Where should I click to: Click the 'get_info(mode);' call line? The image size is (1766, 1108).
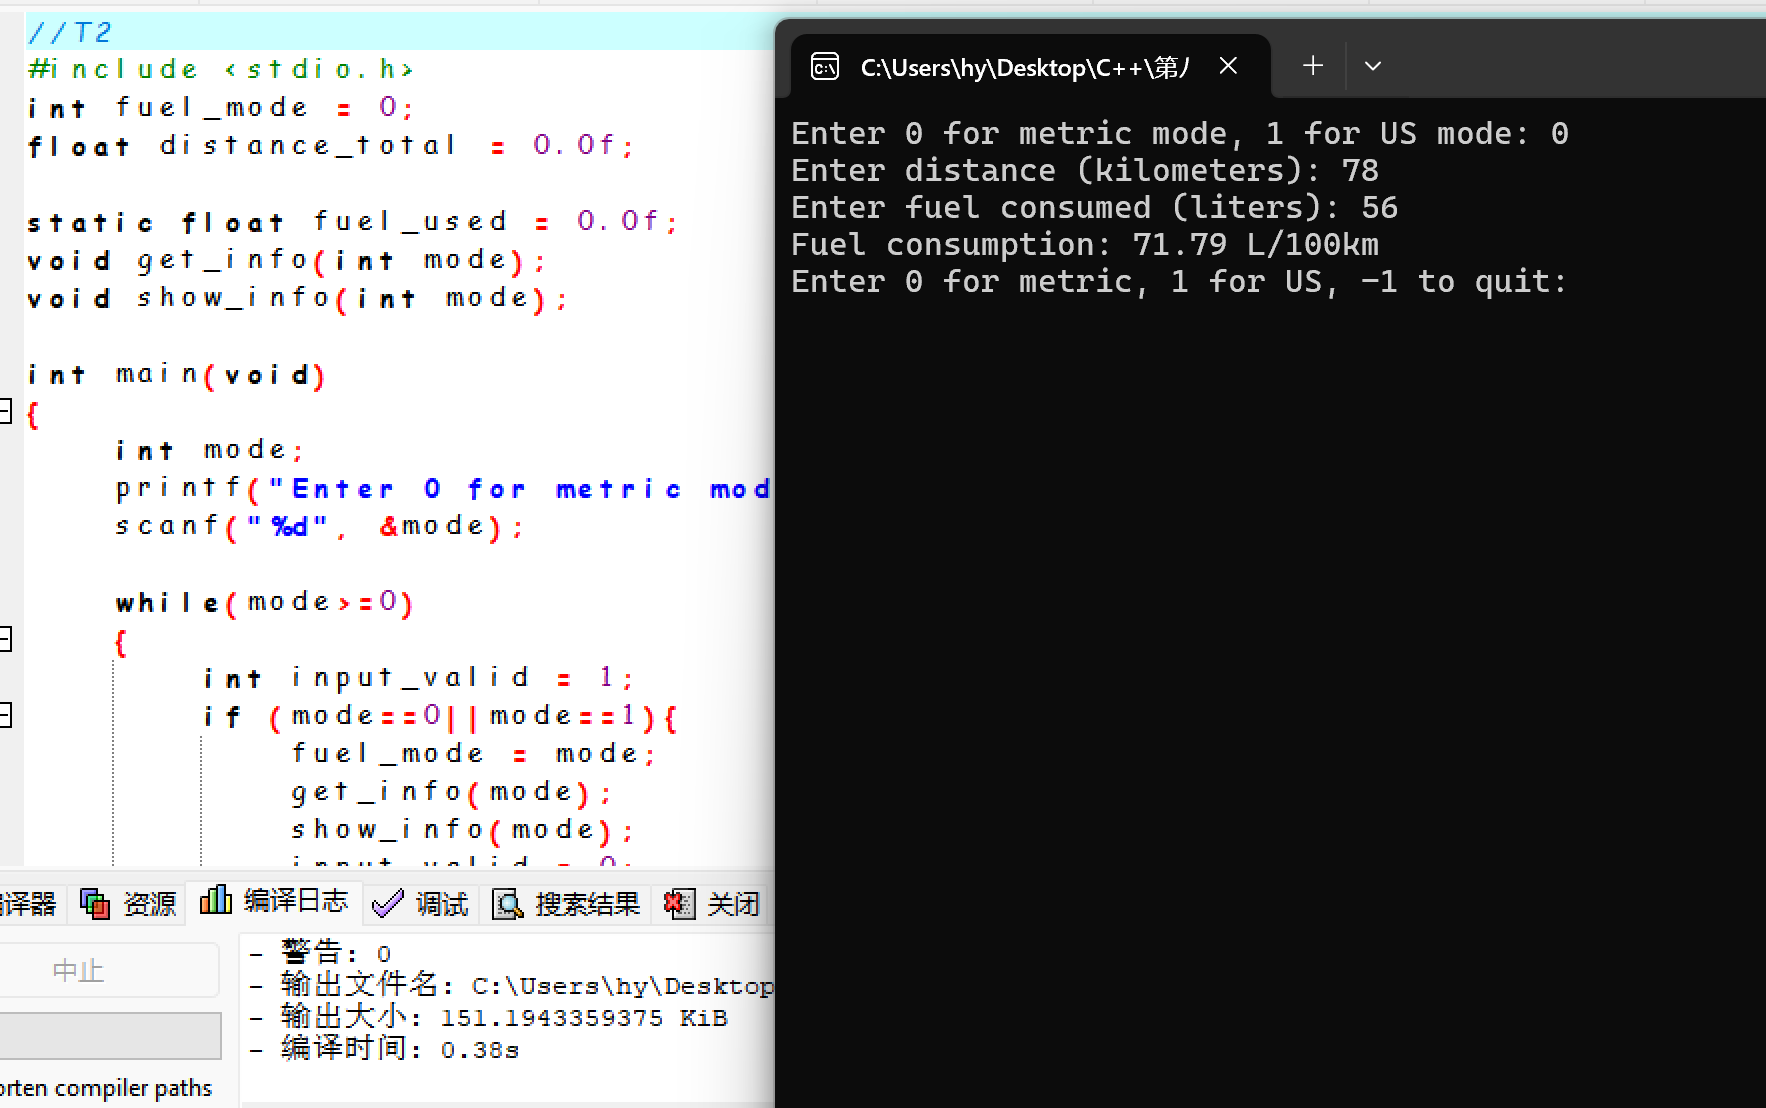(452, 792)
